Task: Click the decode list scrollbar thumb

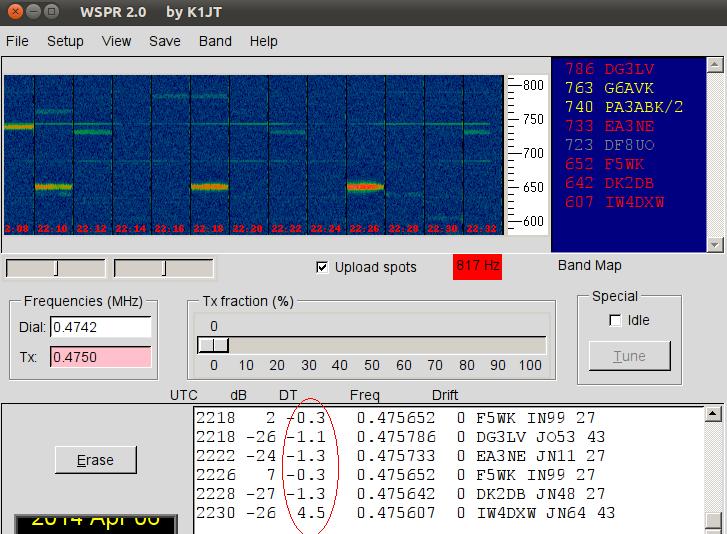Action: [x=713, y=521]
